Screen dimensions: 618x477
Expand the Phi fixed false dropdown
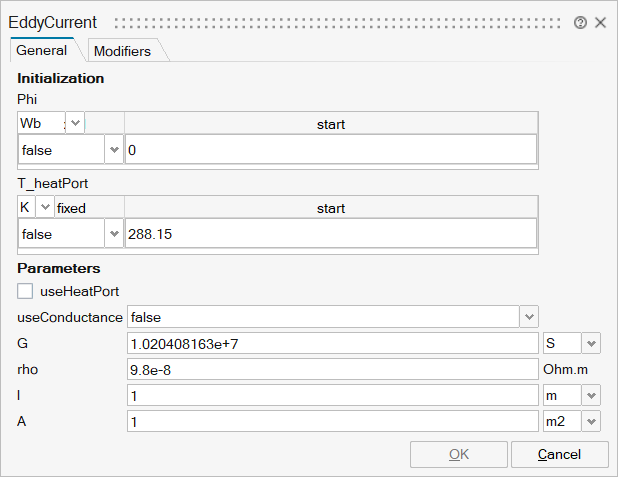pos(113,149)
